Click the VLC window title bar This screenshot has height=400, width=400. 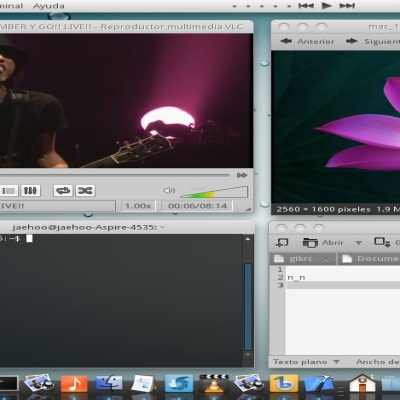[x=126, y=27]
